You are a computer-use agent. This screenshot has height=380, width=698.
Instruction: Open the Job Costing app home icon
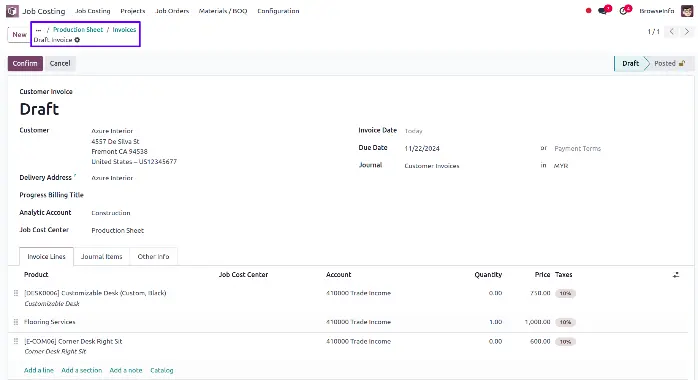12,11
